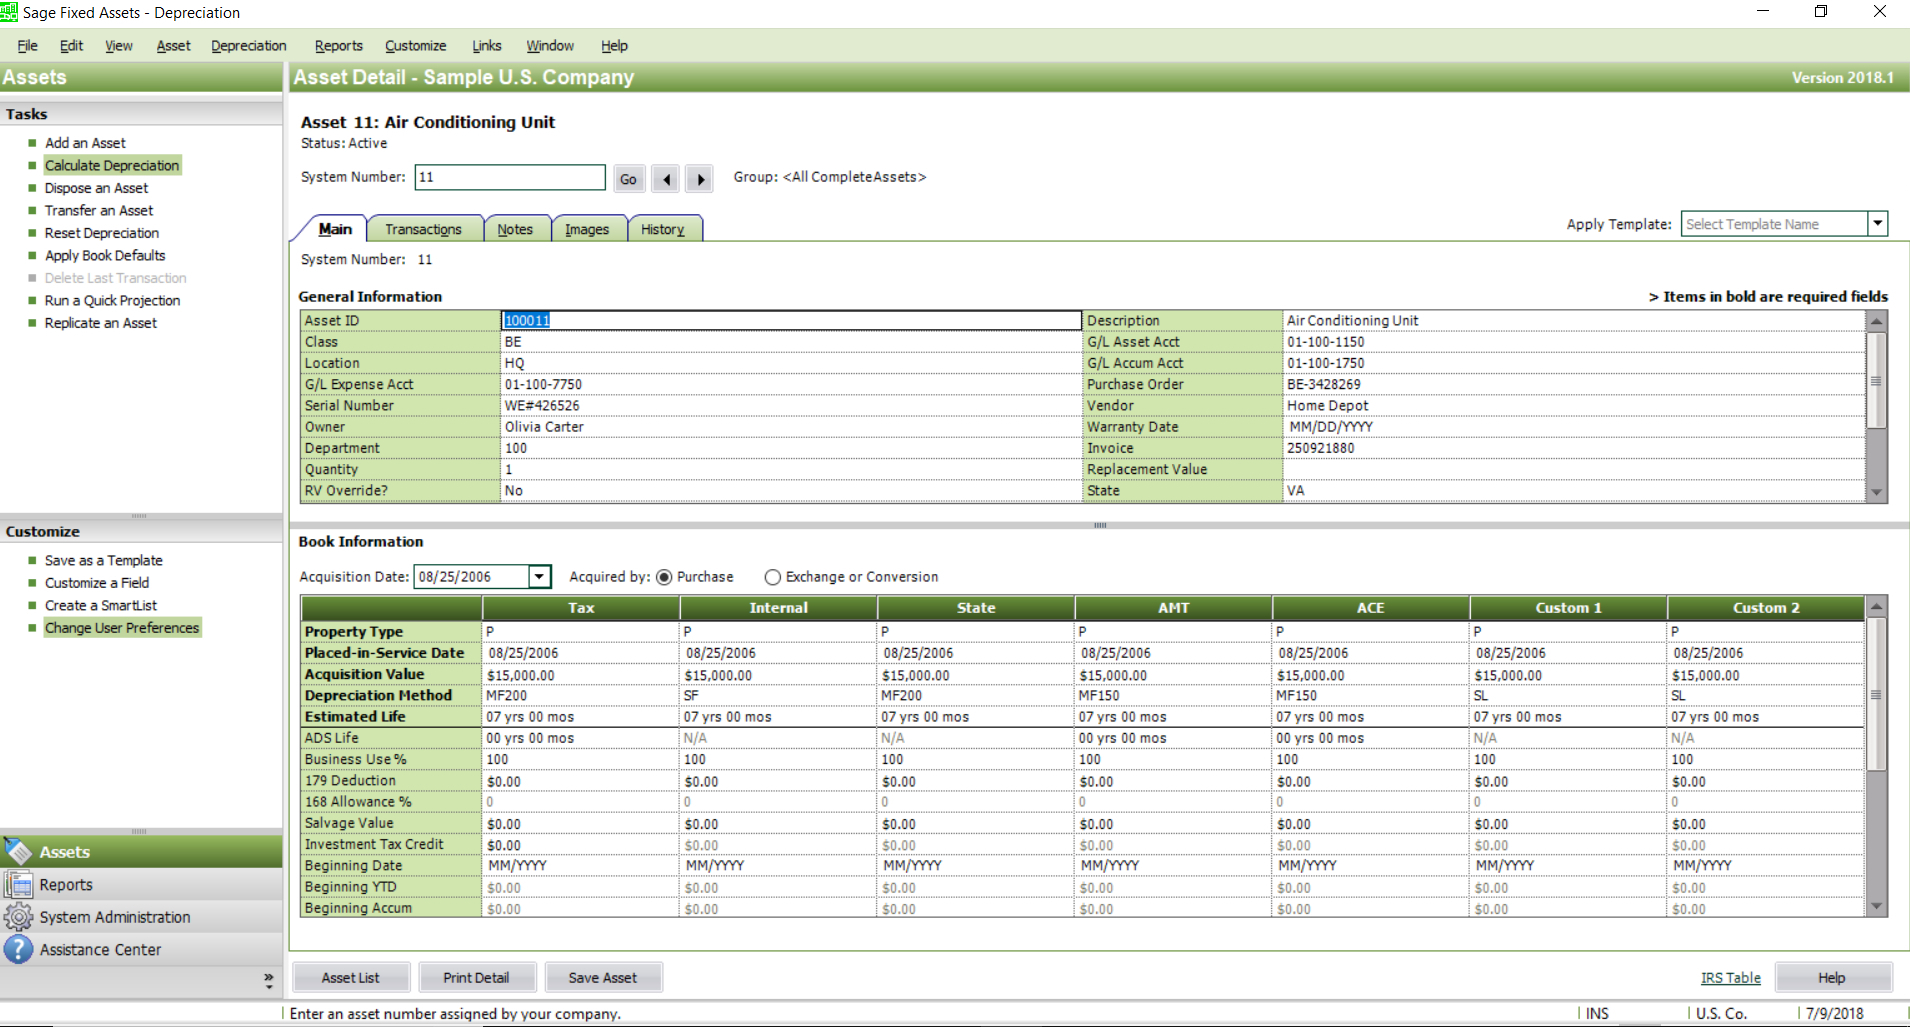1910x1027 pixels.
Task: Click the Save Asset button
Action: click(603, 978)
